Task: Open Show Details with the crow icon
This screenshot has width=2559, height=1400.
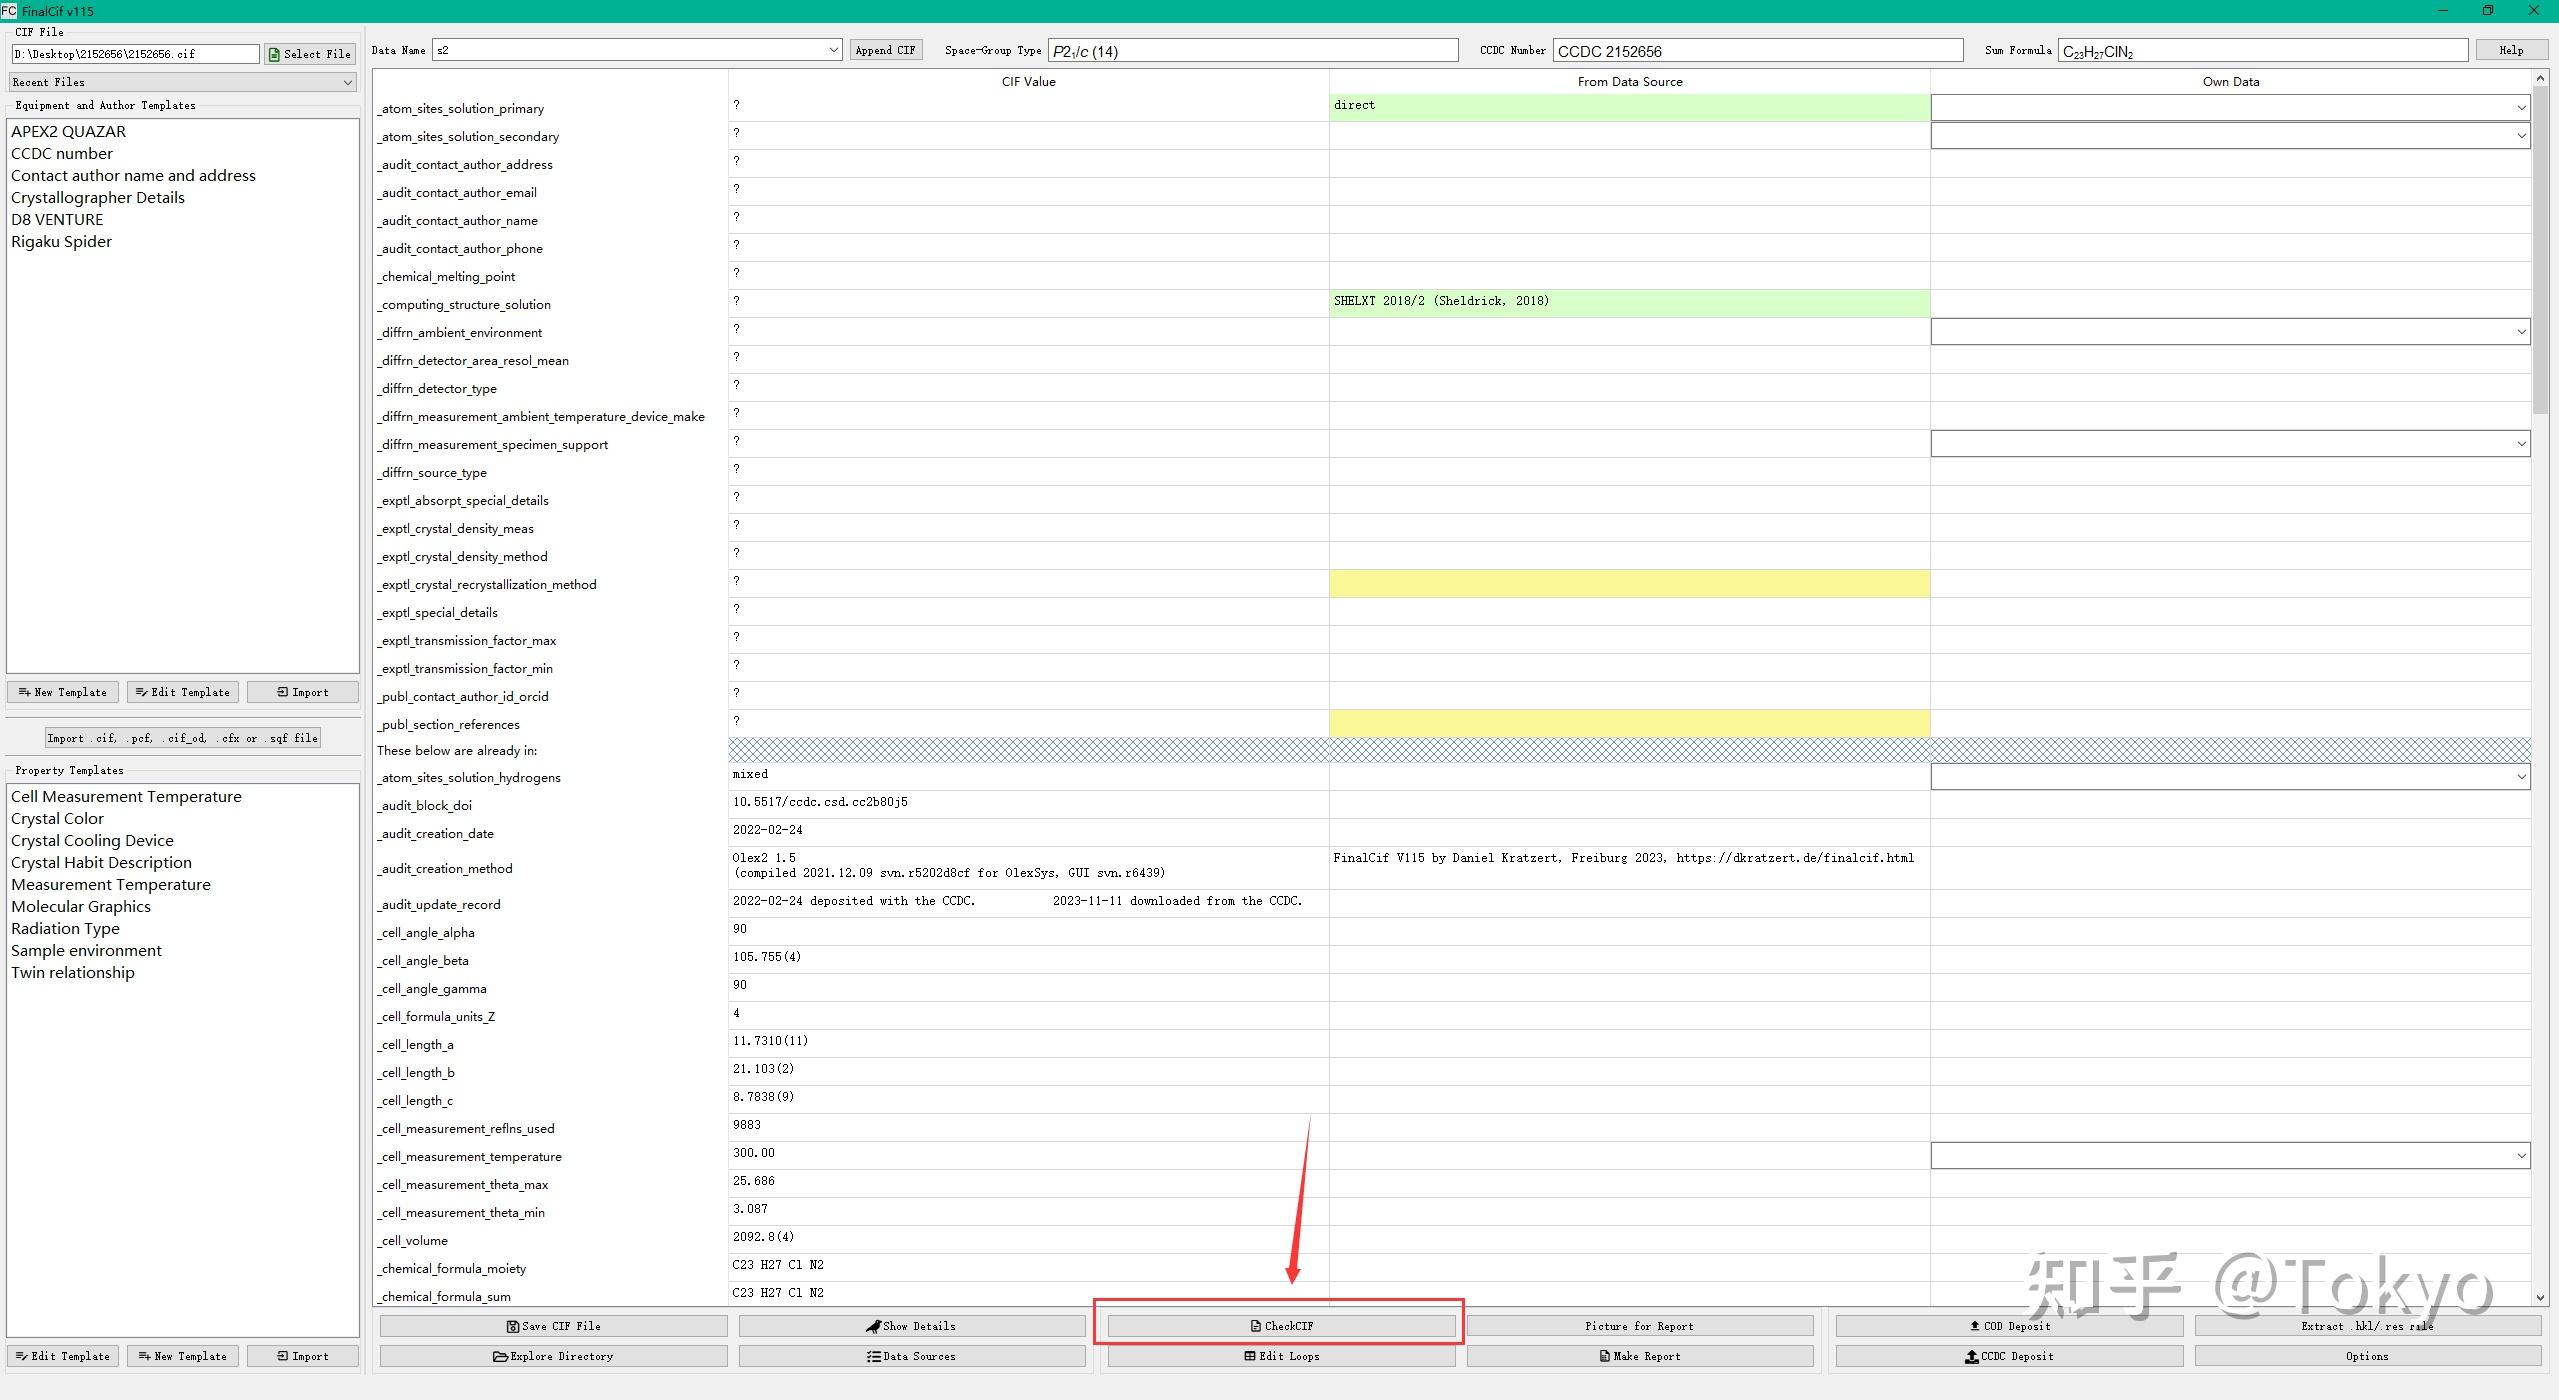Action: click(911, 1326)
